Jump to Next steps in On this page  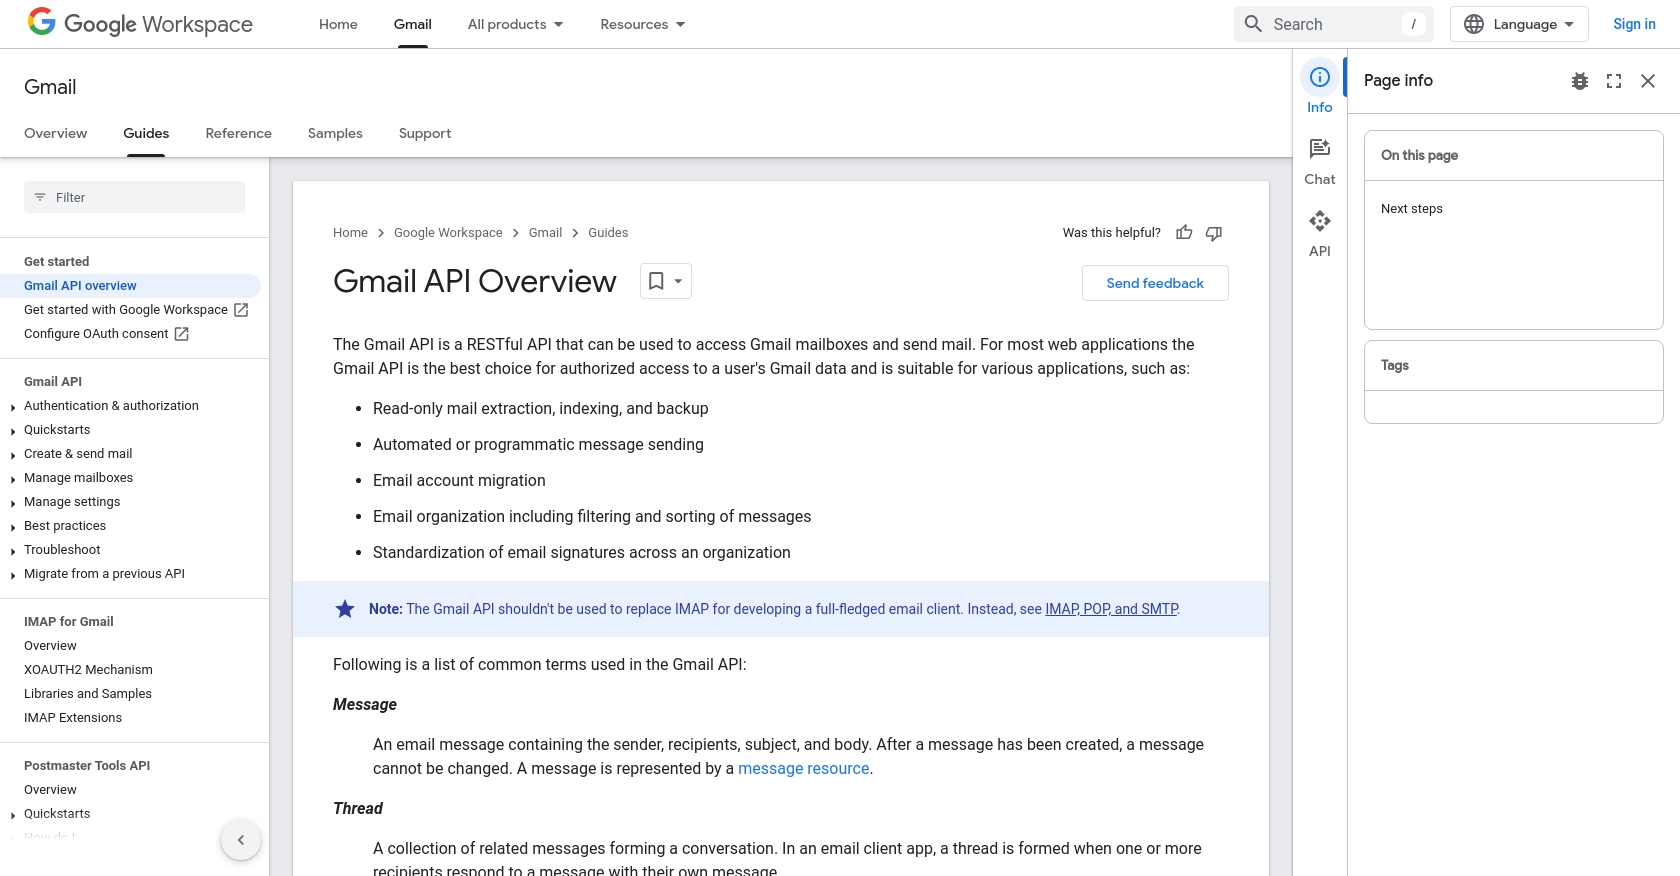click(x=1412, y=209)
